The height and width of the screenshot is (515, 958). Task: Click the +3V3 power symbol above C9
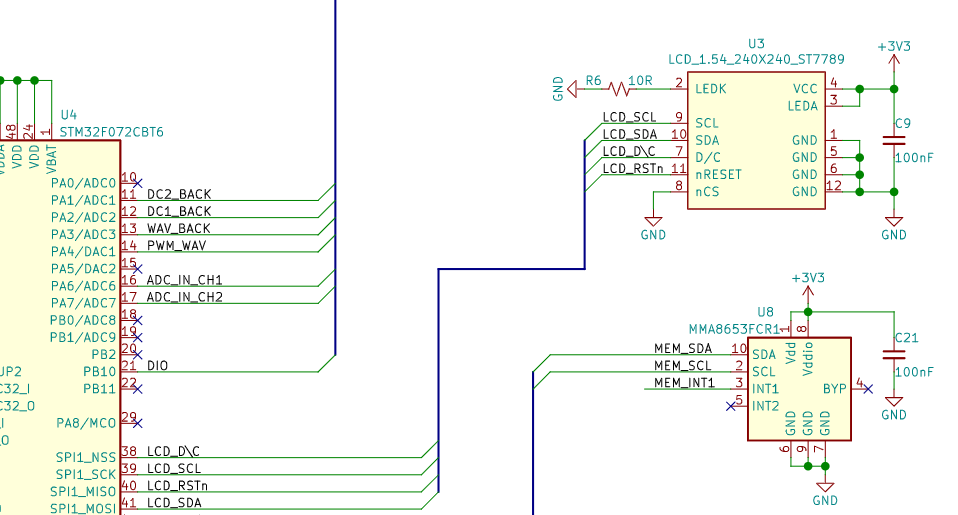(894, 54)
